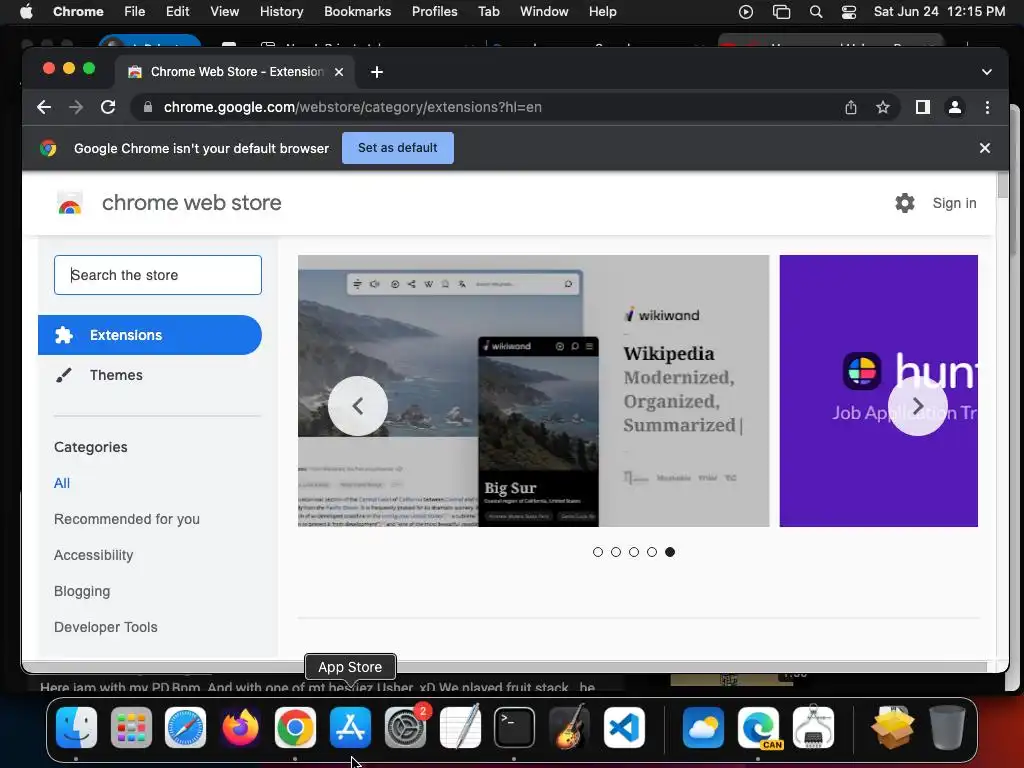
Task: Open the History menu
Action: 281,12
